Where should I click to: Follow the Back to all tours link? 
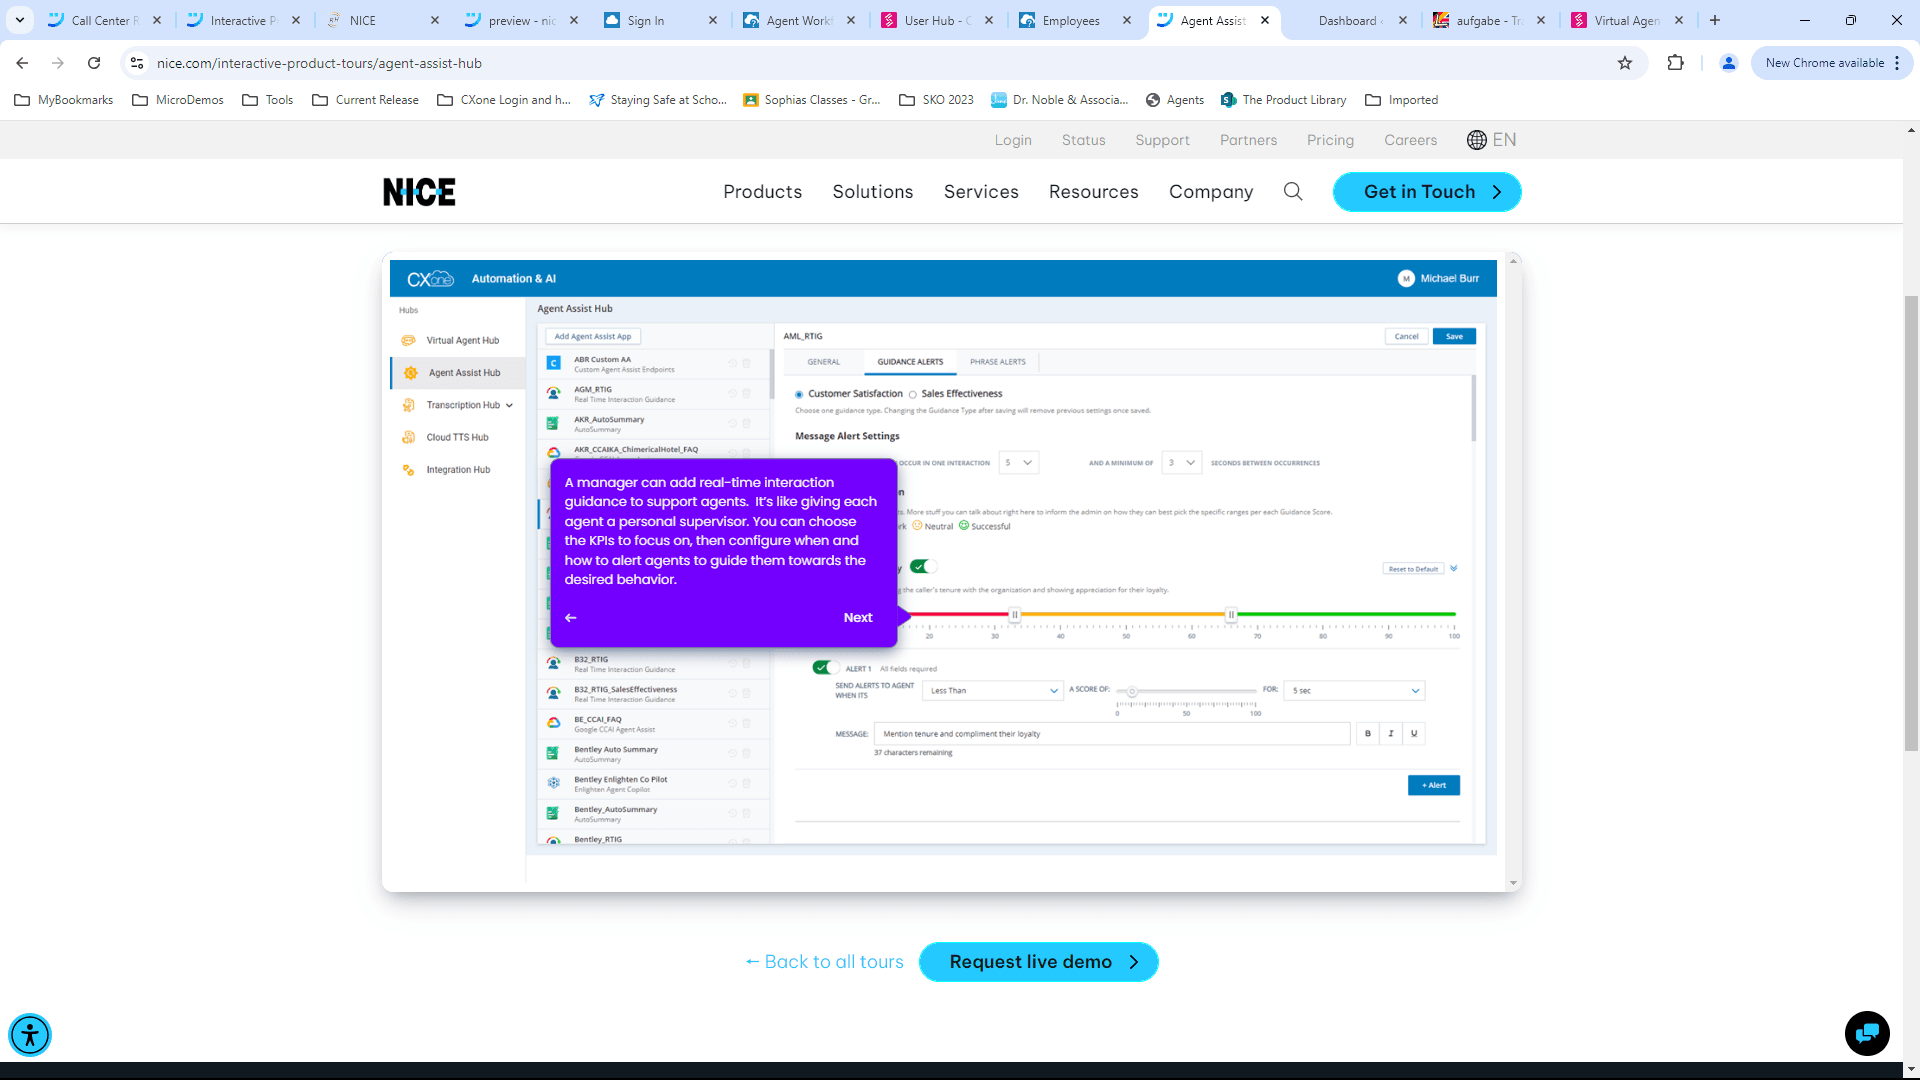(825, 962)
